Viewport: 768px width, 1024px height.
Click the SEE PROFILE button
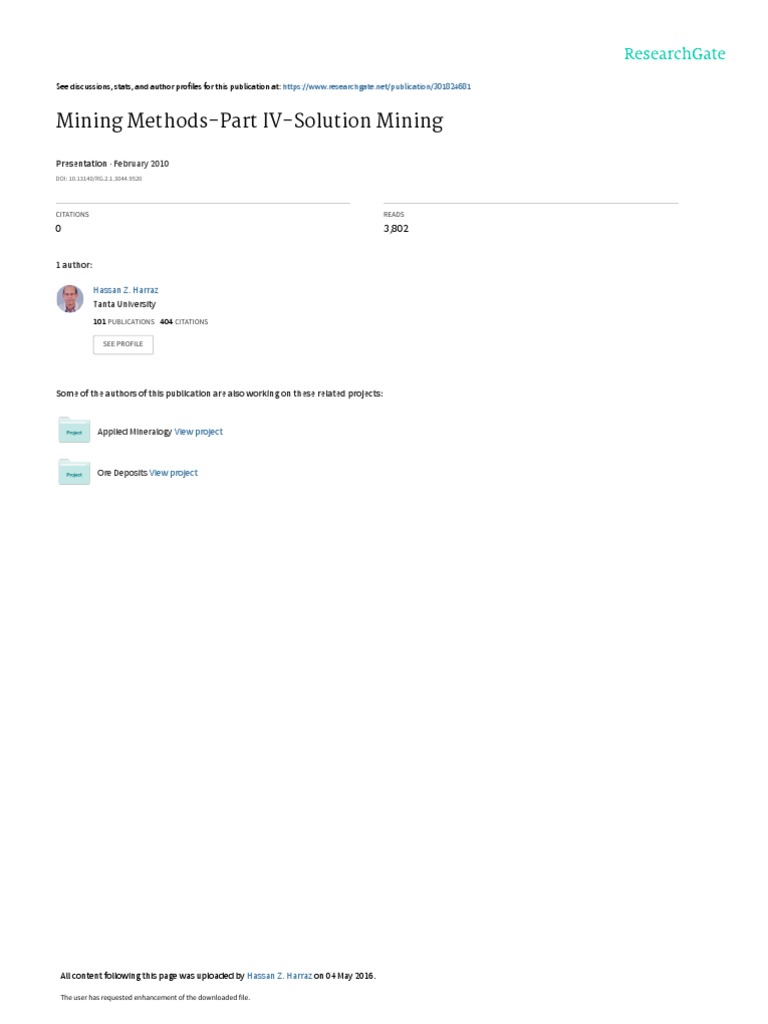pos(123,344)
